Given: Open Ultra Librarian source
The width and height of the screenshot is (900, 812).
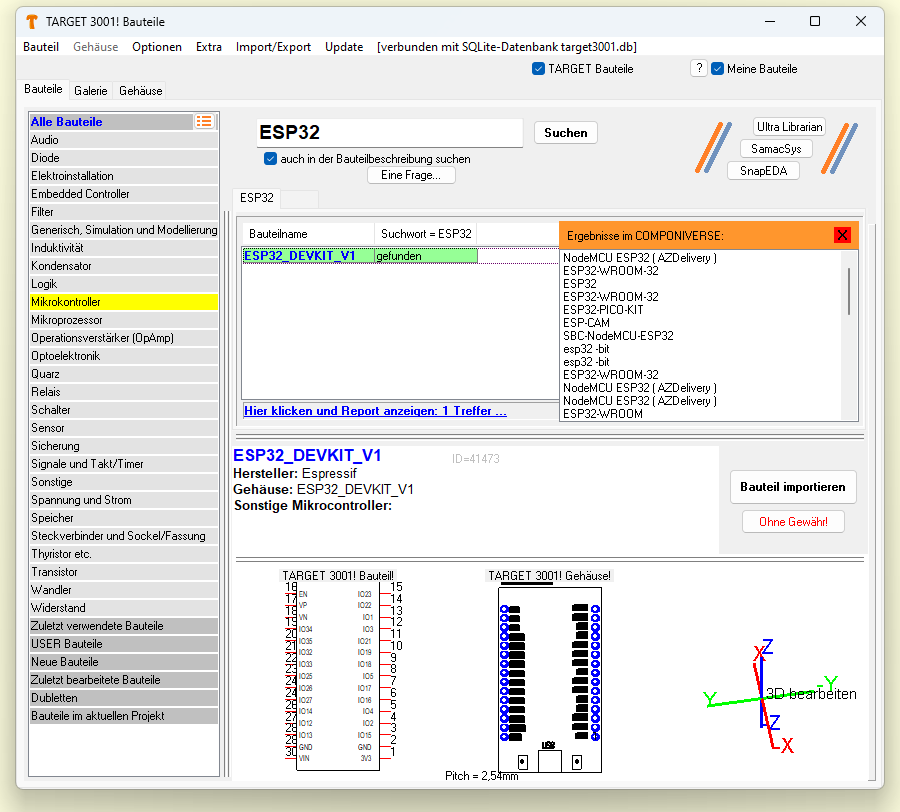Looking at the screenshot, I should pos(789,127).
